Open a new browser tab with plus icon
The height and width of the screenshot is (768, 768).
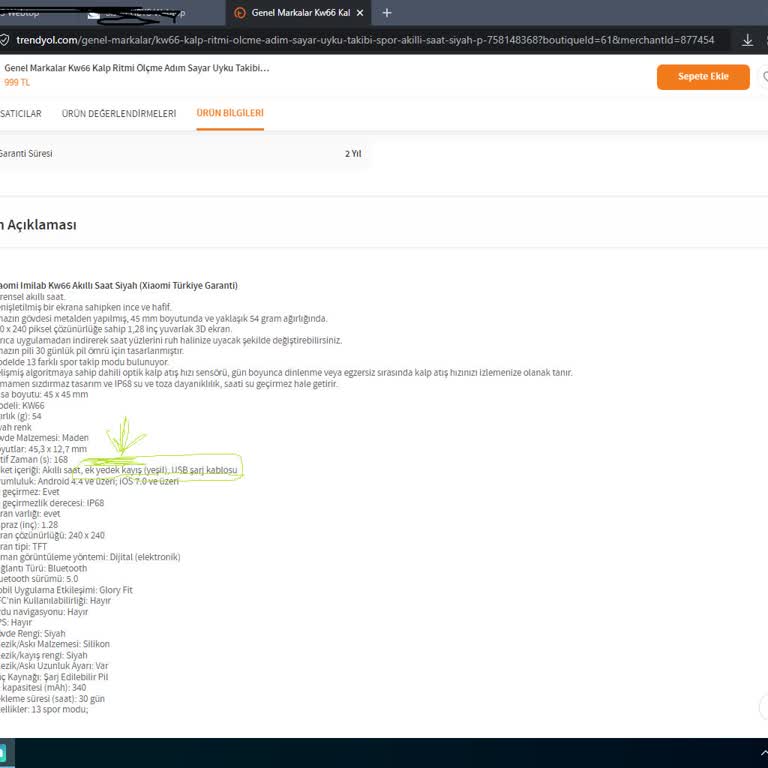386,13
